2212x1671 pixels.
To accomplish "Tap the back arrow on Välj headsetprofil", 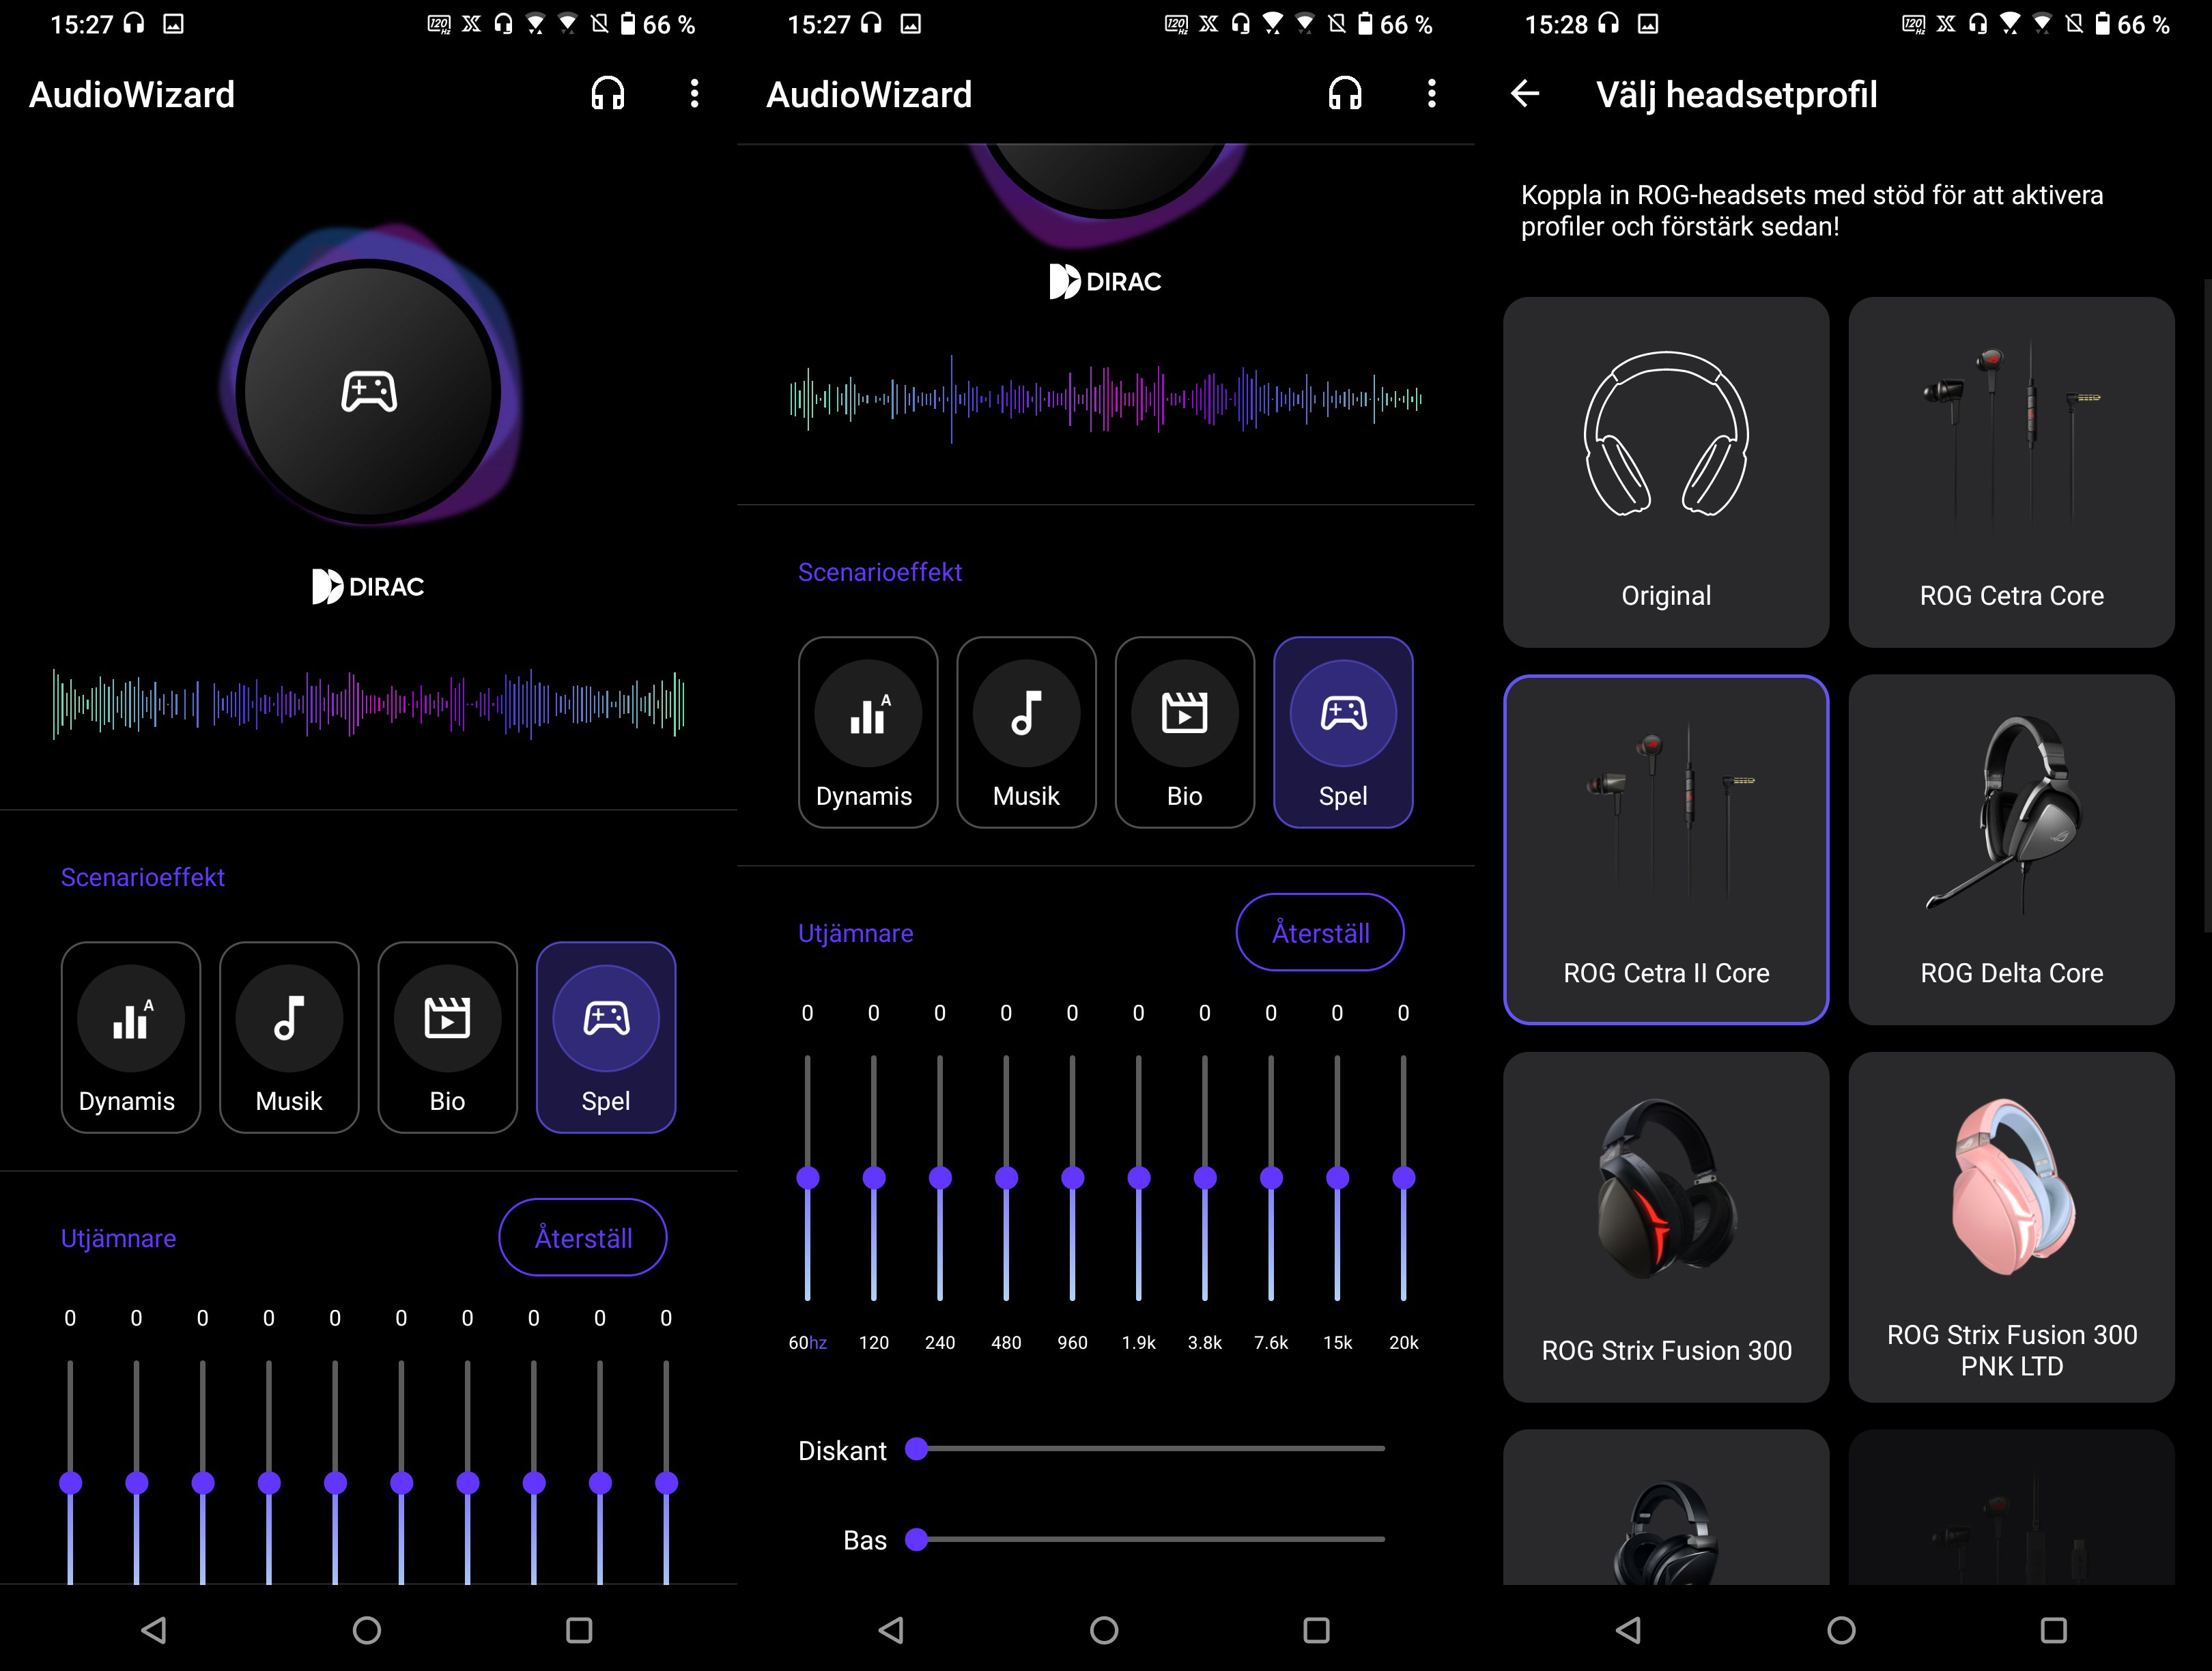I will [x=1525, y=94].
